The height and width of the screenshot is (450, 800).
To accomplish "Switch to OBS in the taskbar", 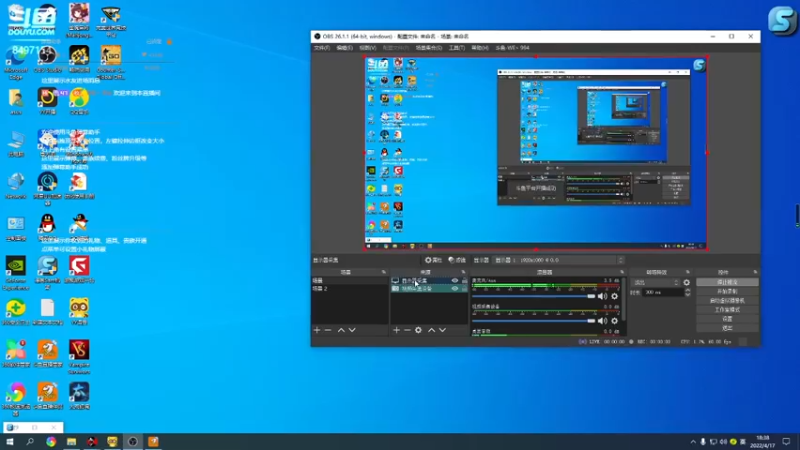I will [133, 442].
